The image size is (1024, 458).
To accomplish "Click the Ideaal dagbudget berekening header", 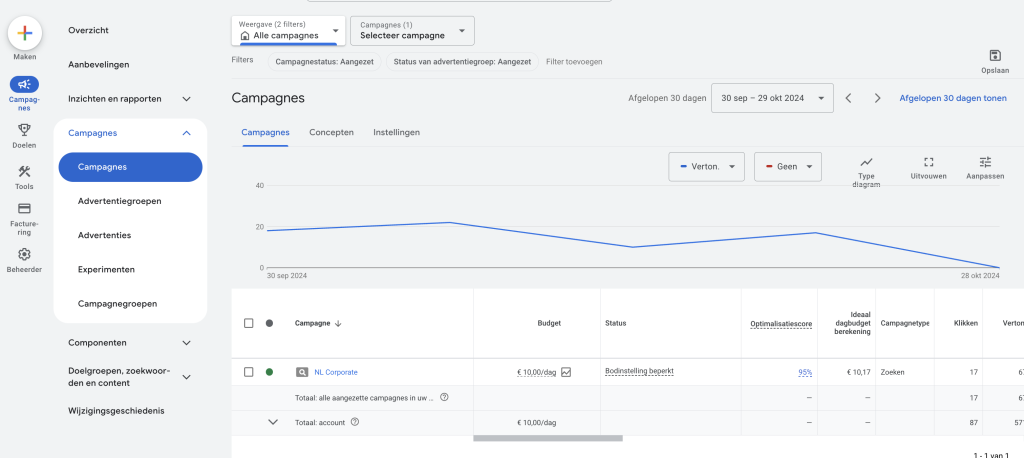I will pos(853,323).
